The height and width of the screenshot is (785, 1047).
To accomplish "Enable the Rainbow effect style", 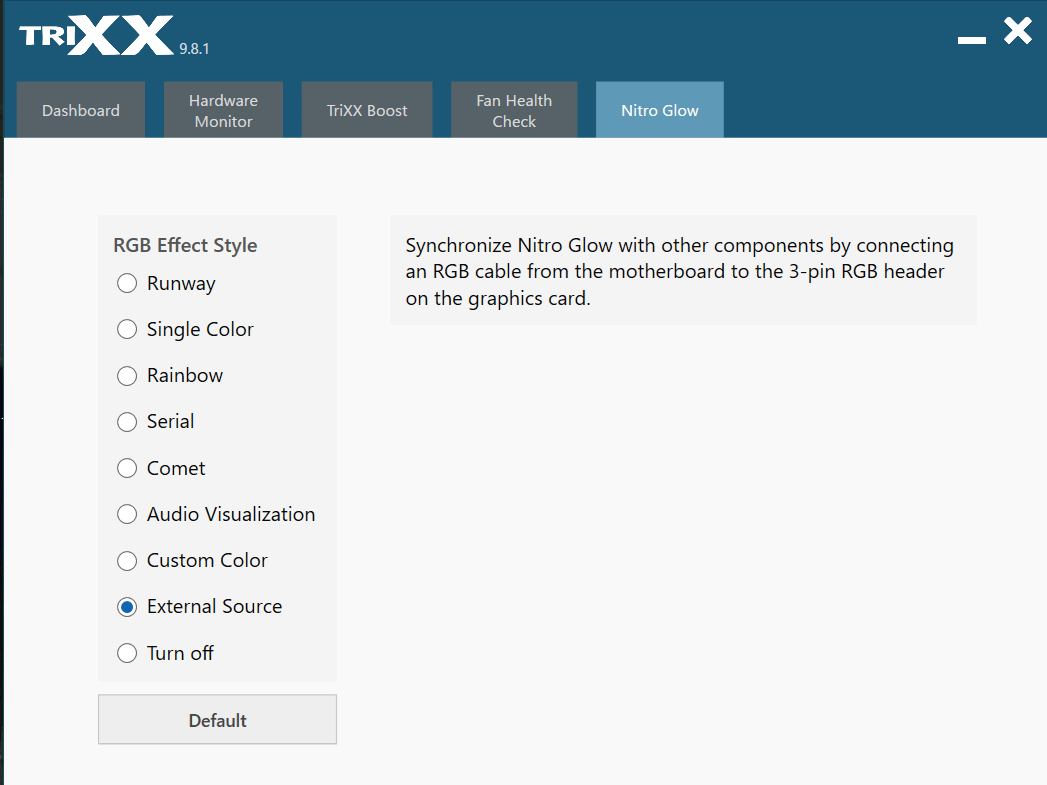I will 127,376.
